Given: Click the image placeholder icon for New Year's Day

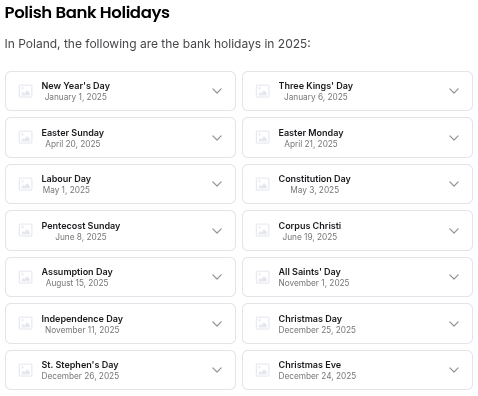Looking at the screenshot, I should (x=26, y=91).
